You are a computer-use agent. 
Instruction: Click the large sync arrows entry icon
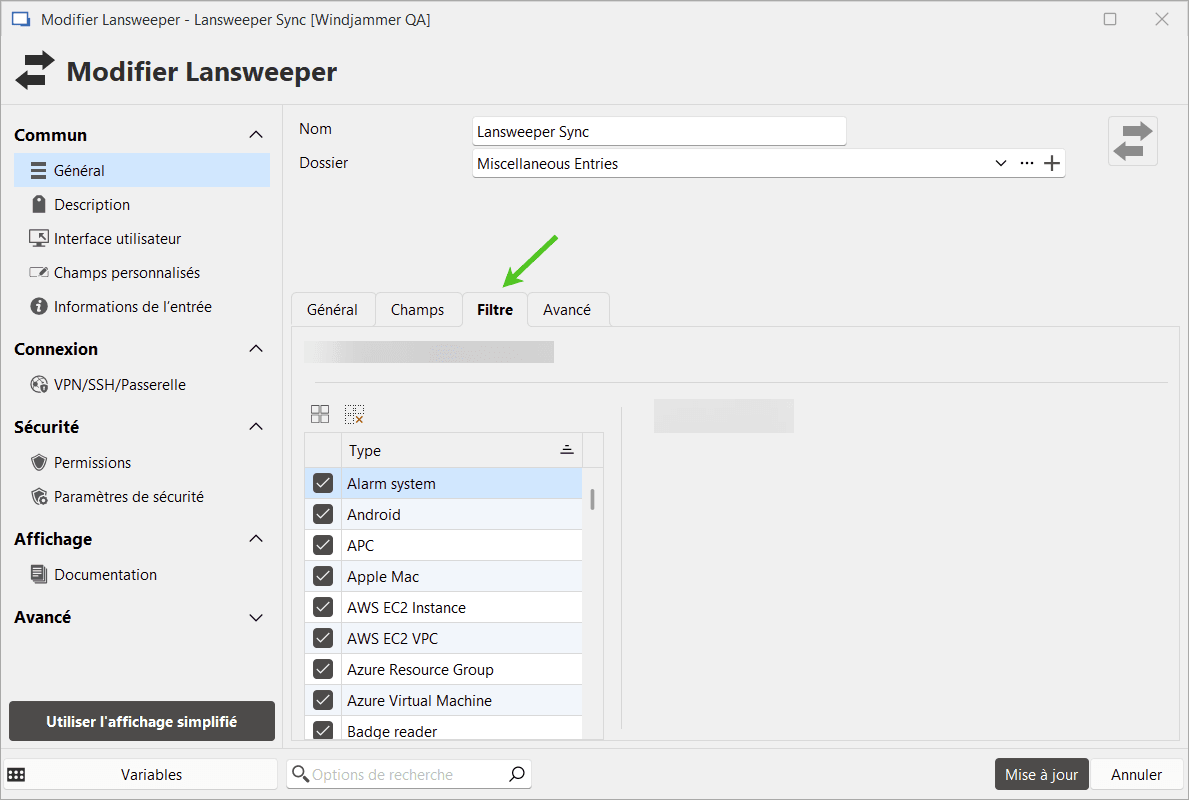[1132, 141]
